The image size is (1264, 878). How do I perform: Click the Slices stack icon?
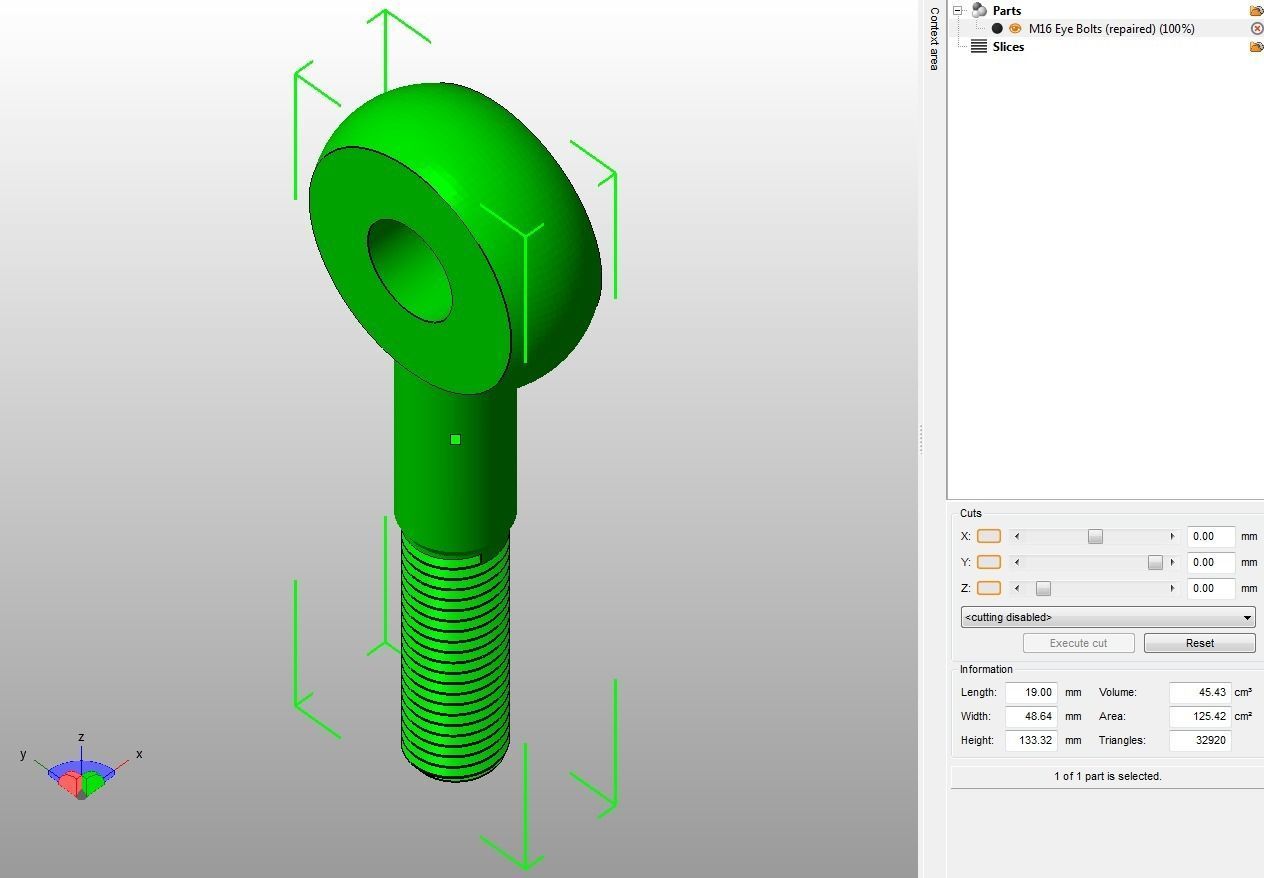point(977,46)
